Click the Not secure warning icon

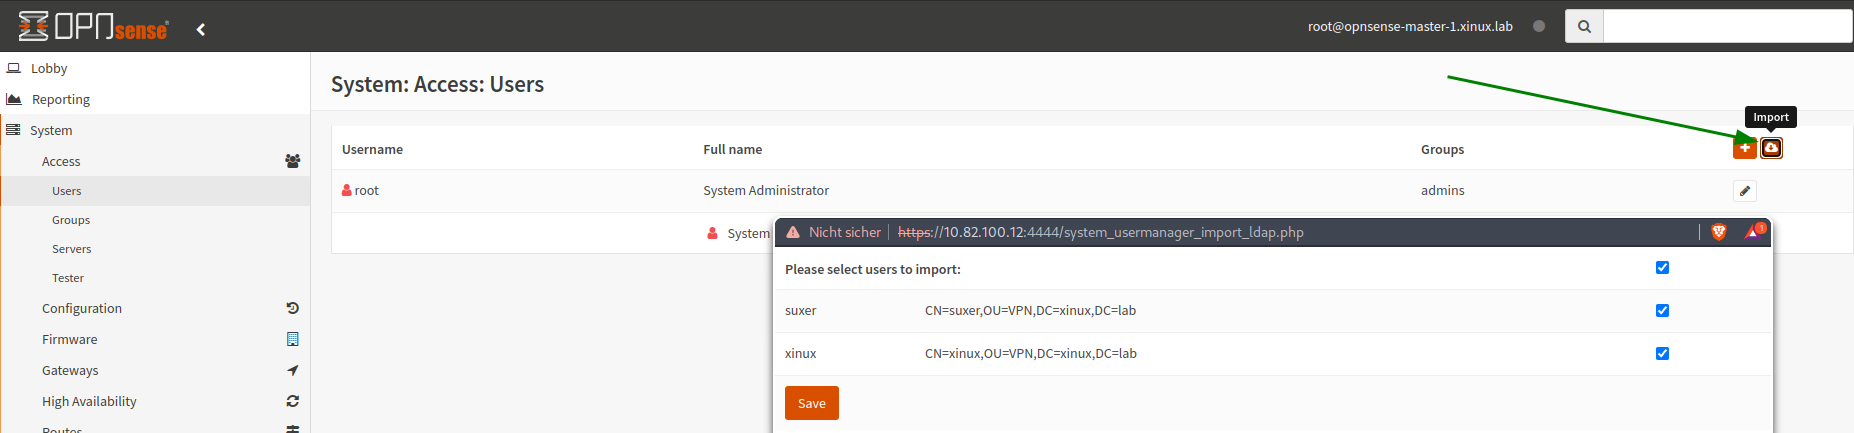click(793, 232)
